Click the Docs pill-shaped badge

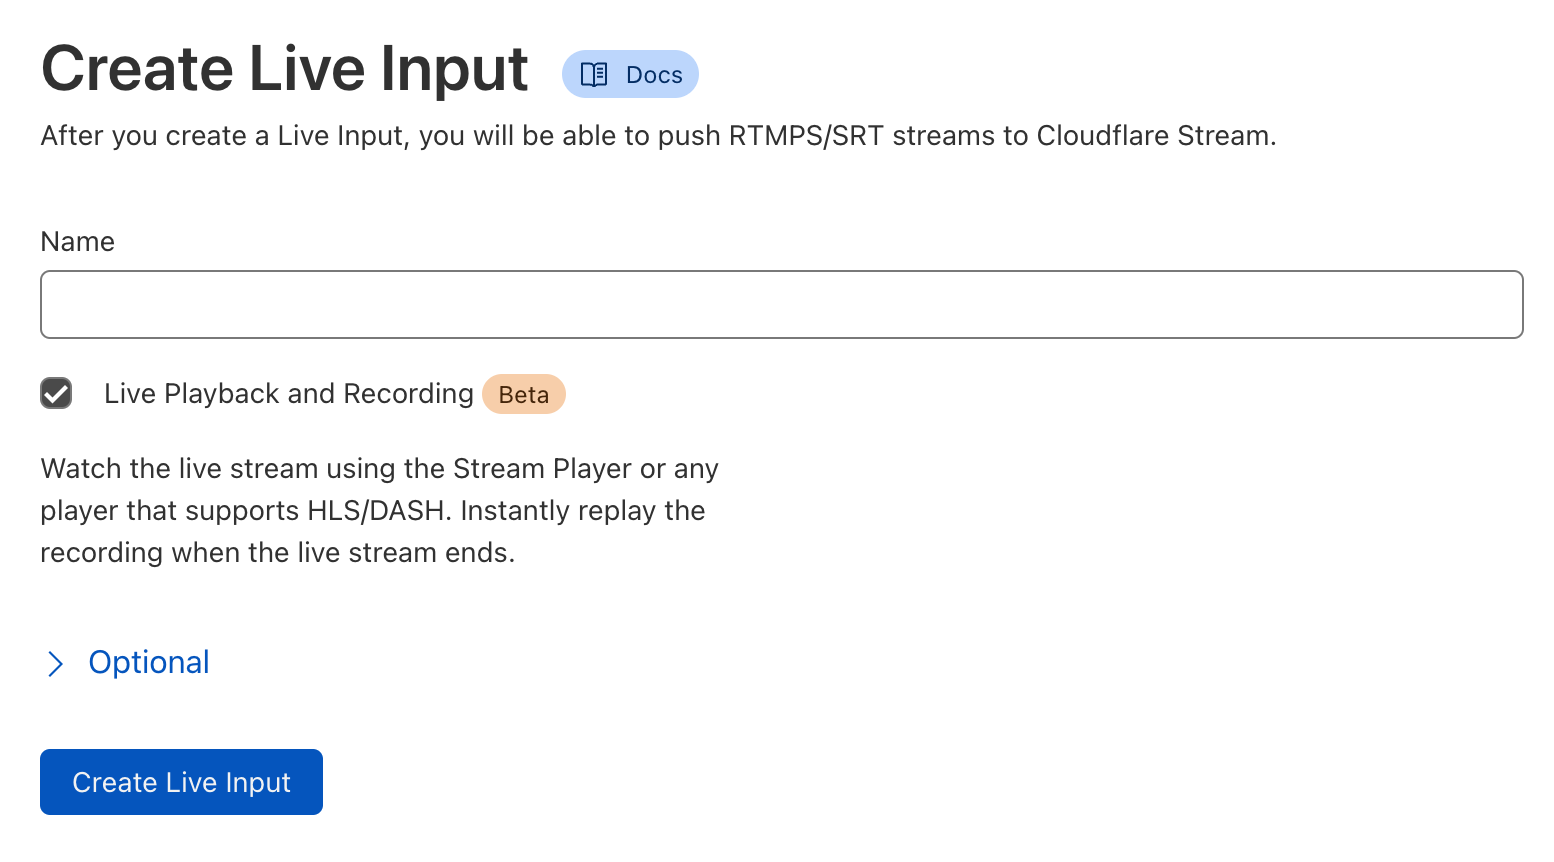(630, 73)
